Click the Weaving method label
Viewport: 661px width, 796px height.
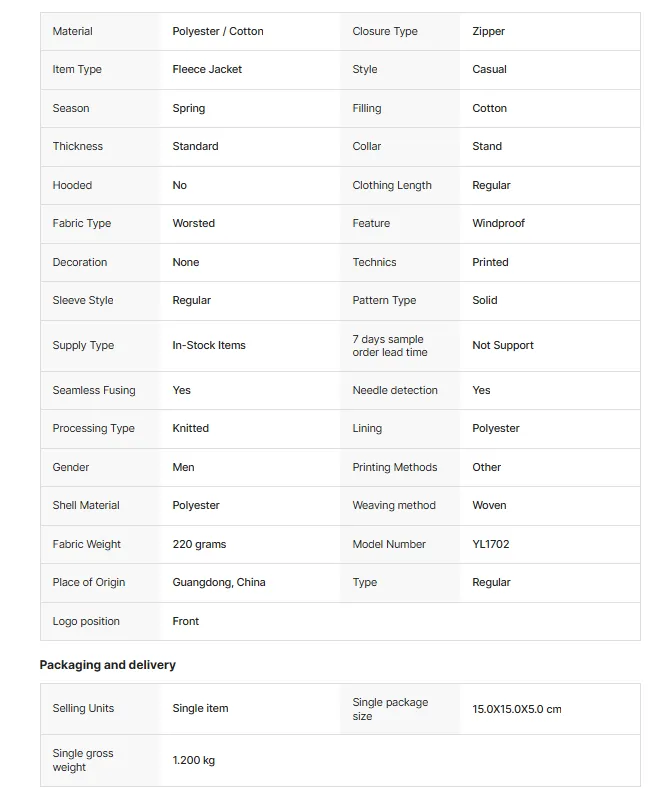tap(394, 506)
